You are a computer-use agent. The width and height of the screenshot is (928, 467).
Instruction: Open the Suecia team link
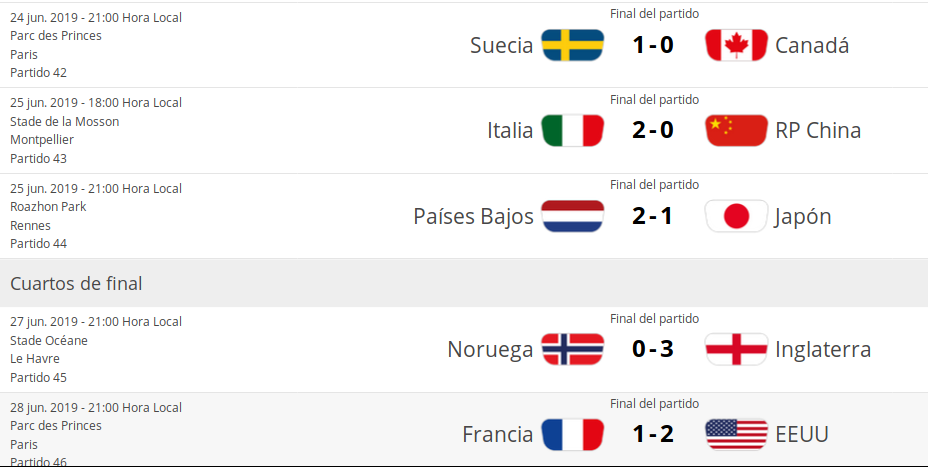(501, 46)
